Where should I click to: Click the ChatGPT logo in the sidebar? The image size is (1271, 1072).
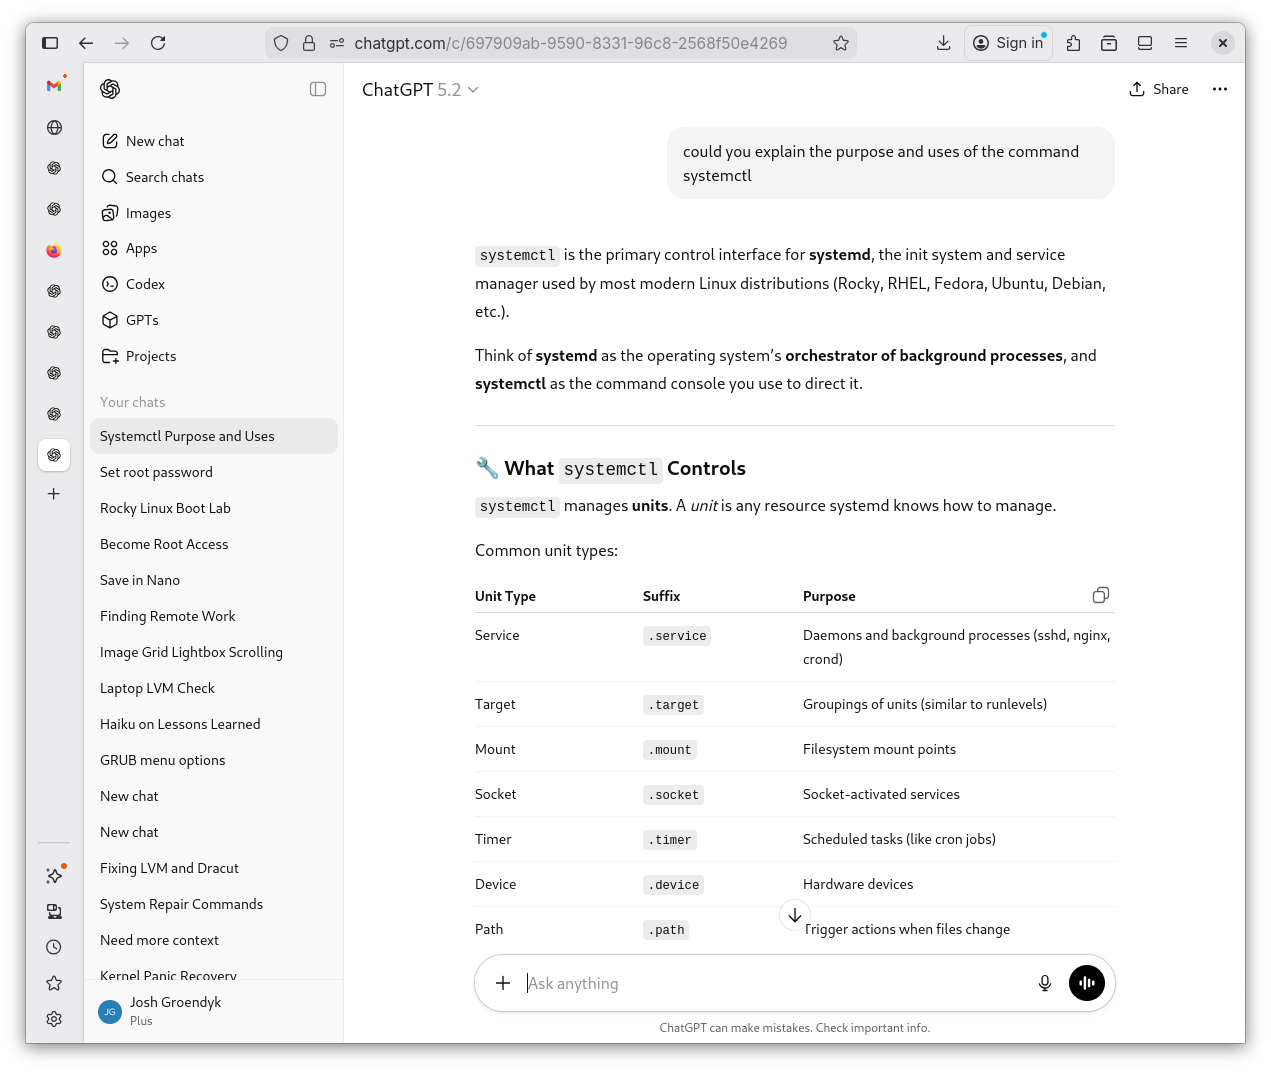coord(110,89)
